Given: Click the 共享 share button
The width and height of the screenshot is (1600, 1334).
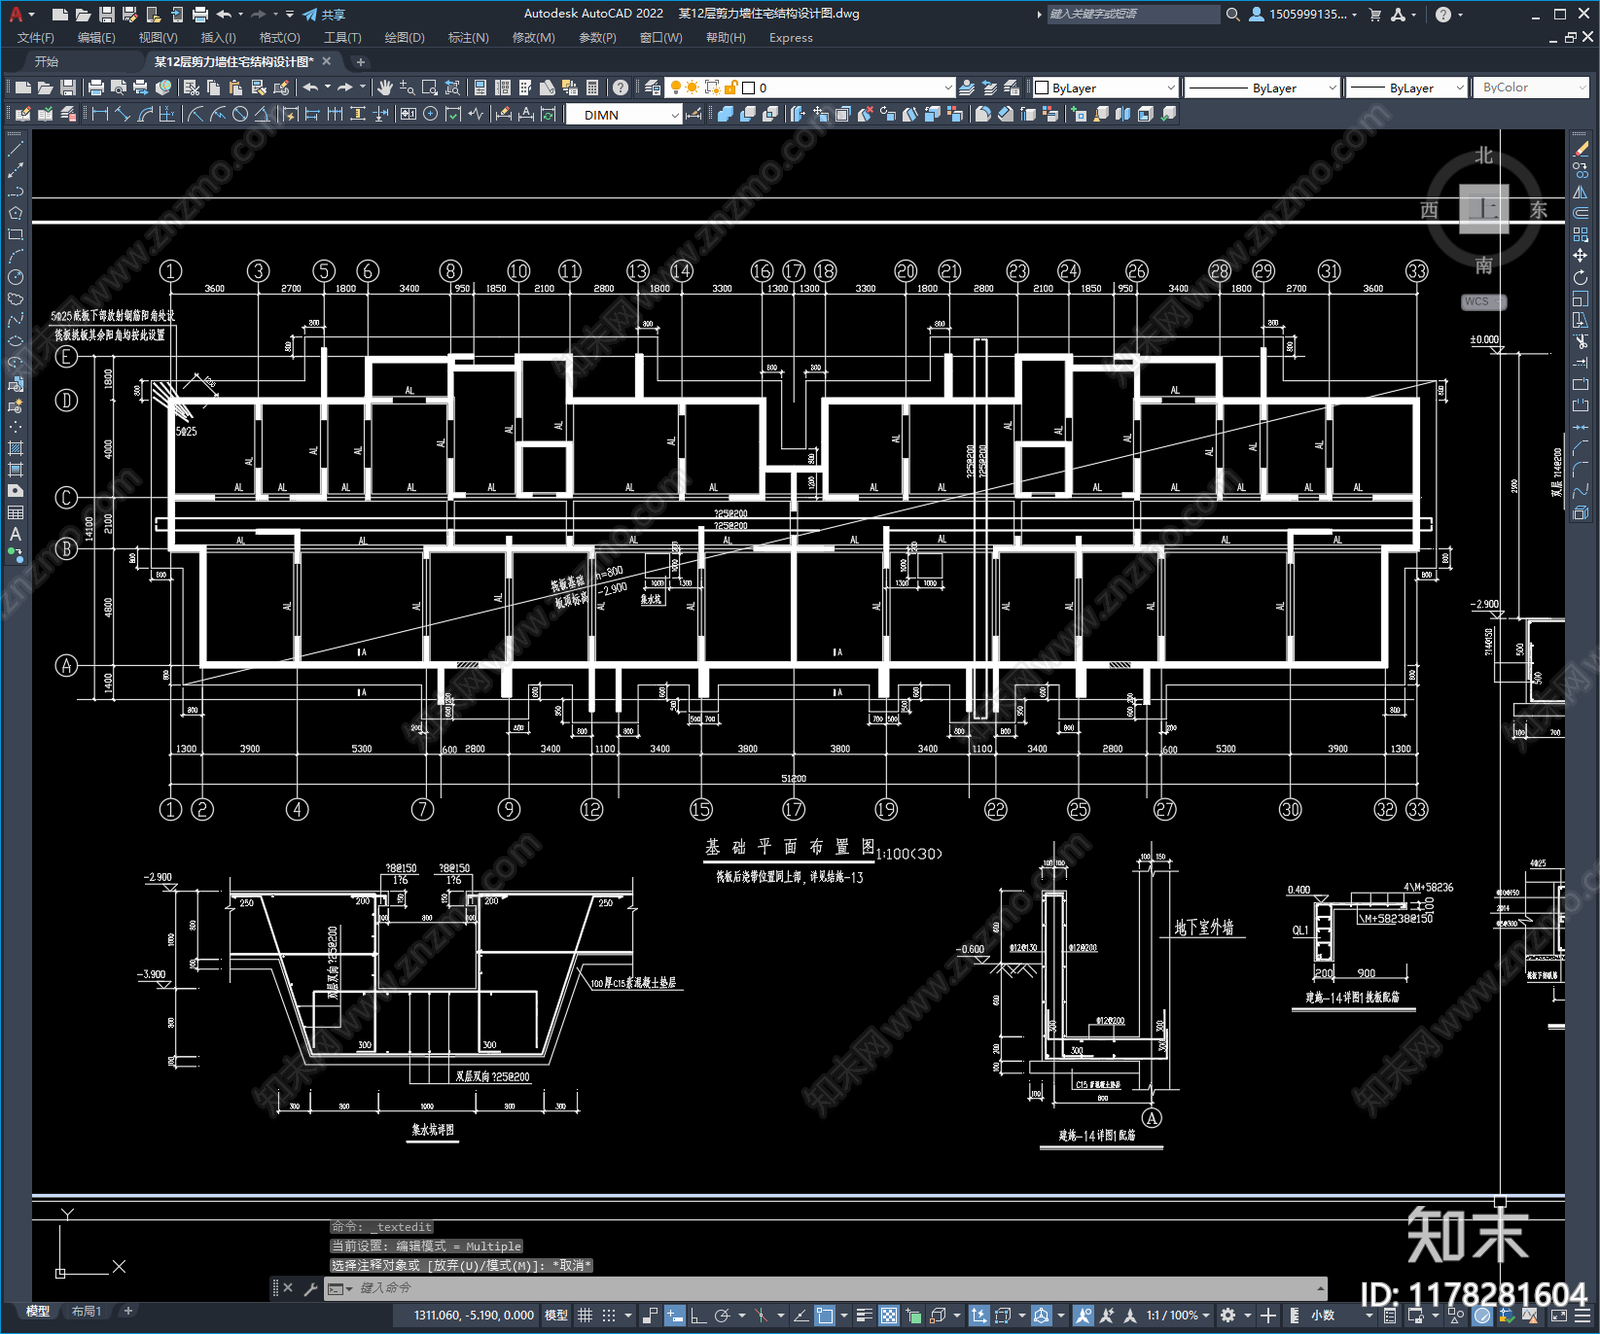Looking at the screenshot, I should (x=324, y=14).
